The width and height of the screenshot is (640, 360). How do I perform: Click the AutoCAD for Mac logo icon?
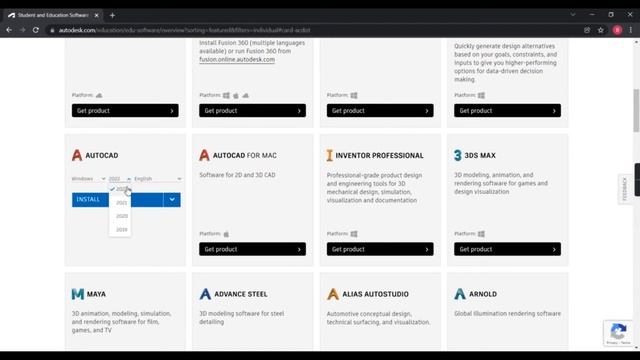coord(204,156)
